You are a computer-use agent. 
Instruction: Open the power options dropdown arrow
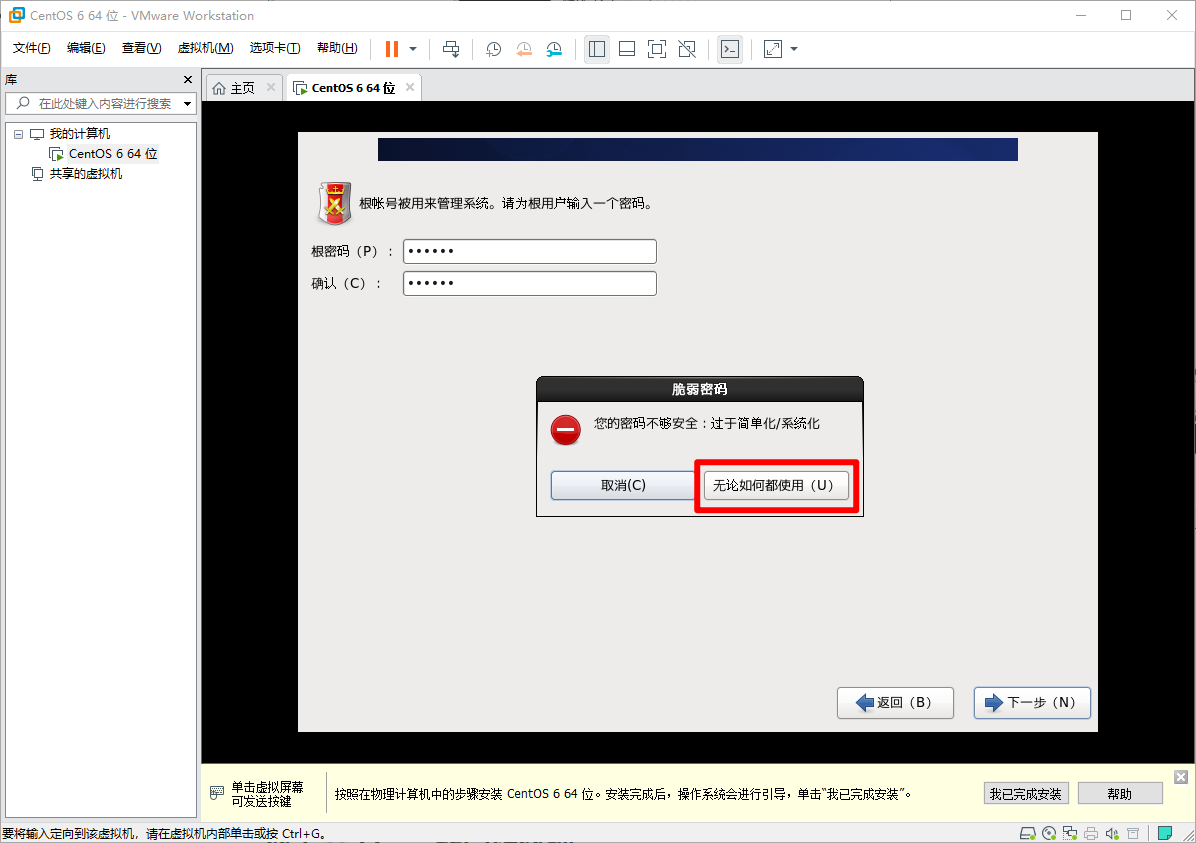pyautogui.click(x=413, y=49)
